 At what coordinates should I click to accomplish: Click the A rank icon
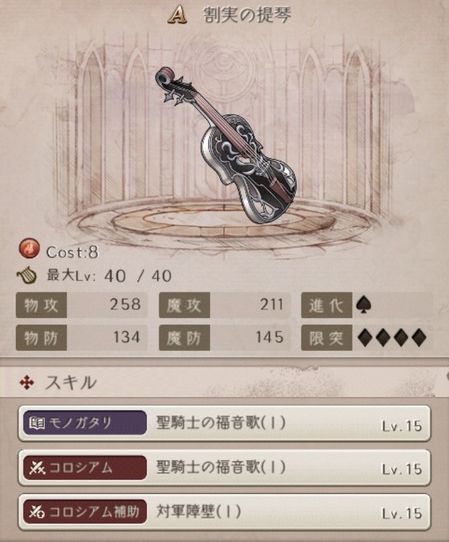[x=177, y=15]
